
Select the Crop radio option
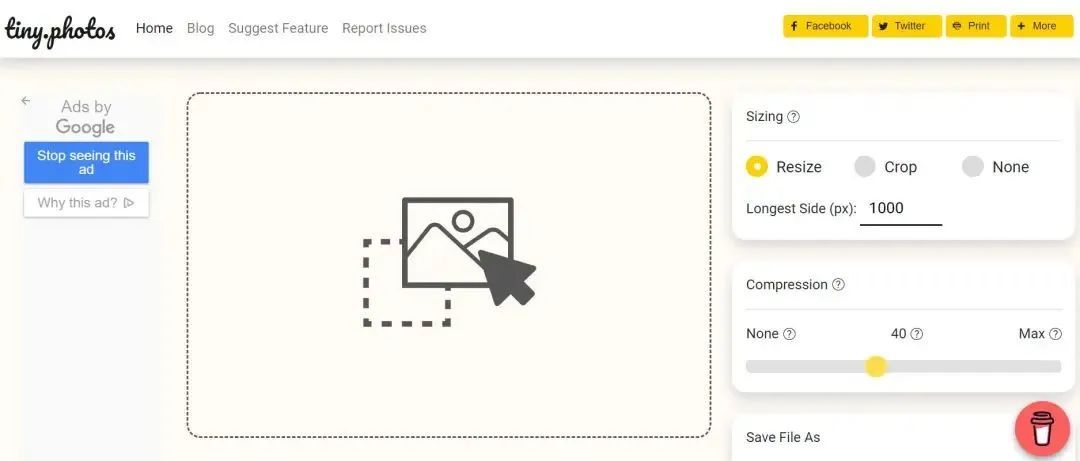click(865, 167)
